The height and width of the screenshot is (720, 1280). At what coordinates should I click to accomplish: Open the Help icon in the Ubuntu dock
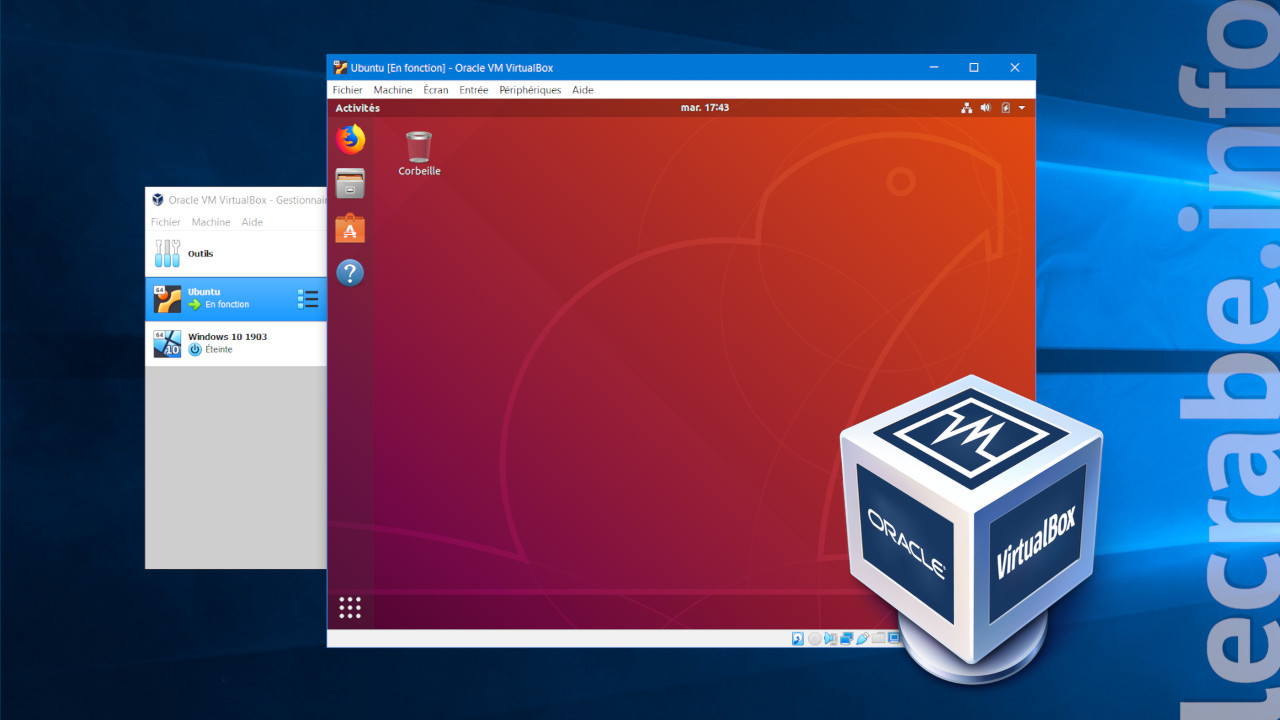pos(350,272)
